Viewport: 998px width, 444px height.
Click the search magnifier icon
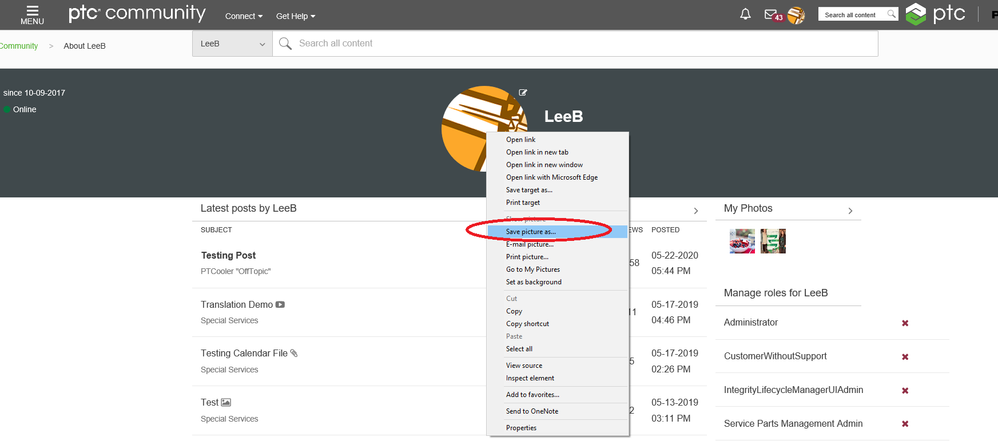(x=284, y=44)
